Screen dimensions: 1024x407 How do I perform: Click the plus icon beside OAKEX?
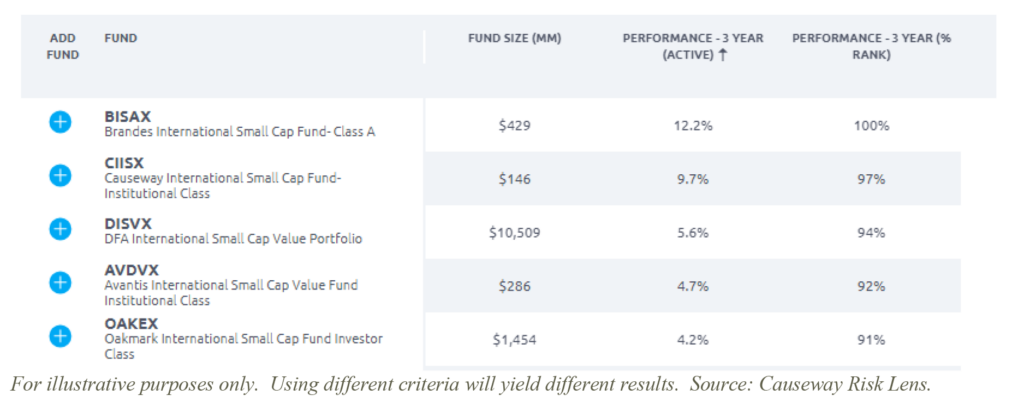(x=60, y=335)
